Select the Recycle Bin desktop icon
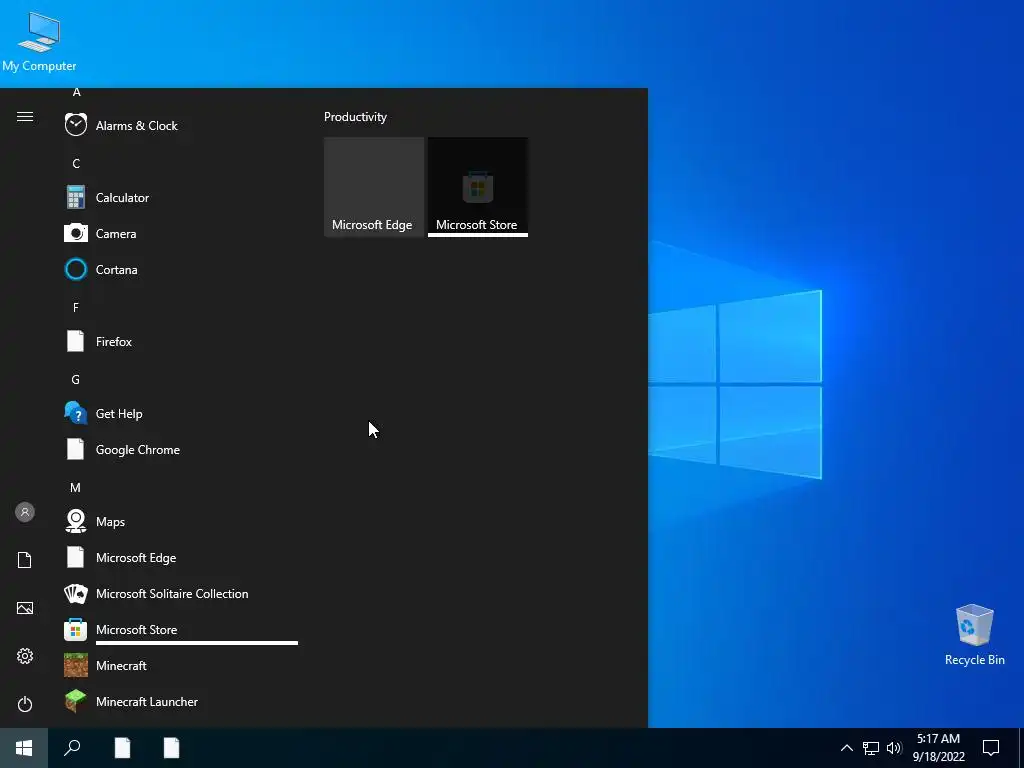 tap(974, 634)
